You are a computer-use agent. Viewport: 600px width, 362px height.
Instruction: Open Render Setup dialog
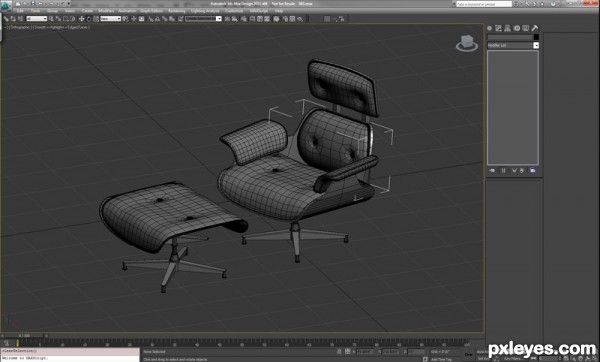pos(285,18)
